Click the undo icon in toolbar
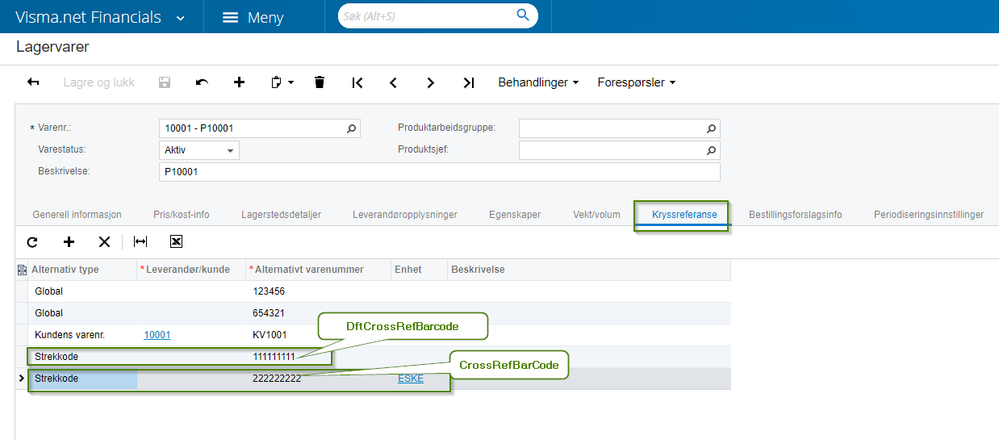This screenshot has width=999, height=440. tap(202, 82)
